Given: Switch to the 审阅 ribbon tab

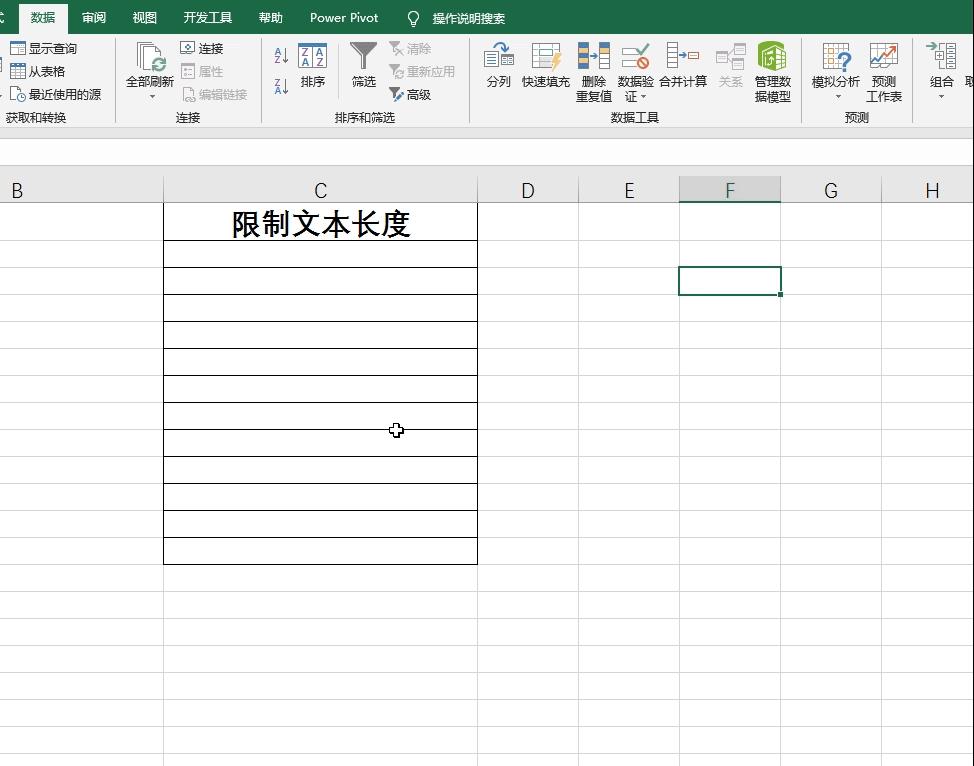Looking at the screenshot, I should pos(93,17).
